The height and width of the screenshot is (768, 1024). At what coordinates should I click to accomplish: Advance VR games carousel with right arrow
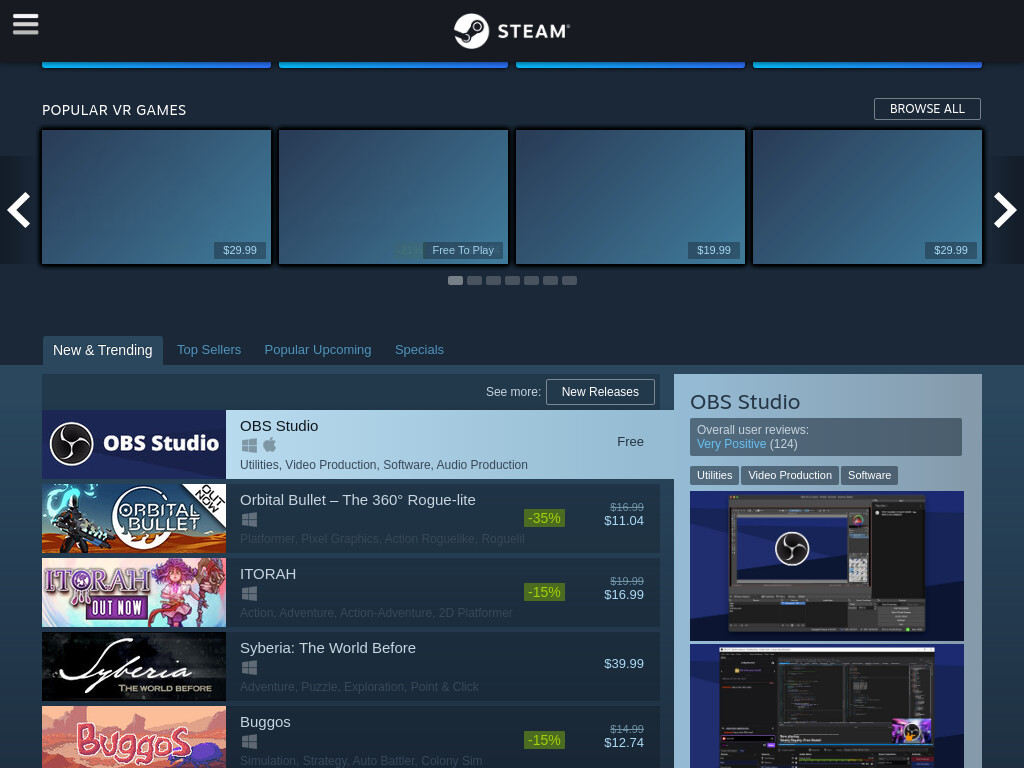(1005, 210)
